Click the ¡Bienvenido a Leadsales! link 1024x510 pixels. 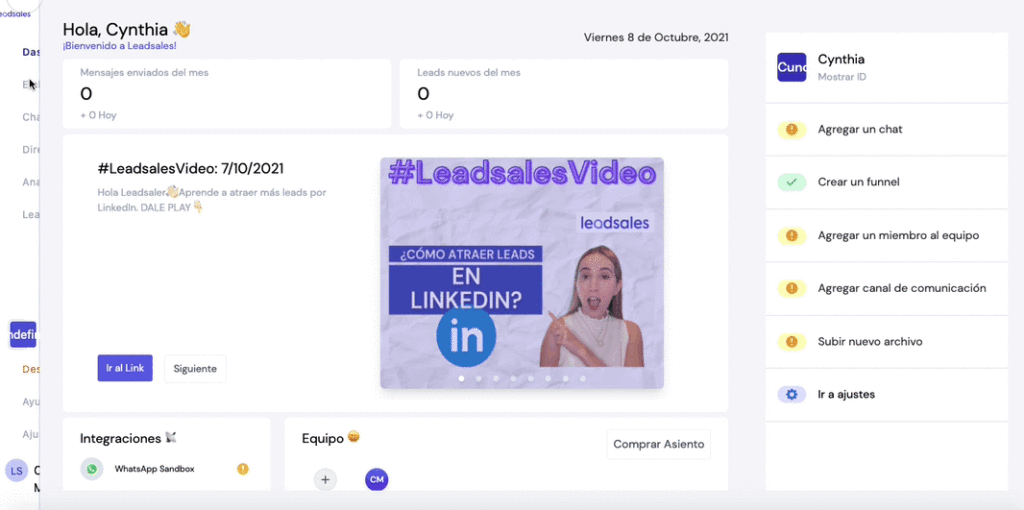pyautogui.click(x=120, y=46)
